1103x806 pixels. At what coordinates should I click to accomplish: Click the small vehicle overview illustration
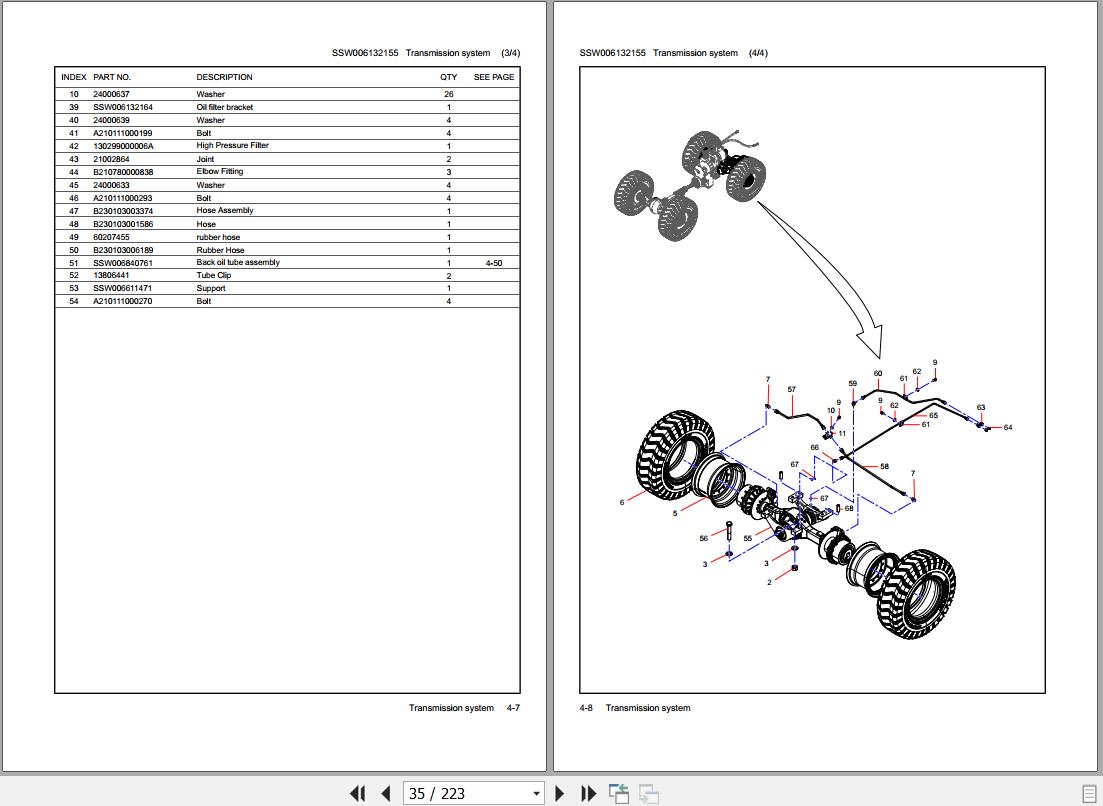(x=690, y=185)
